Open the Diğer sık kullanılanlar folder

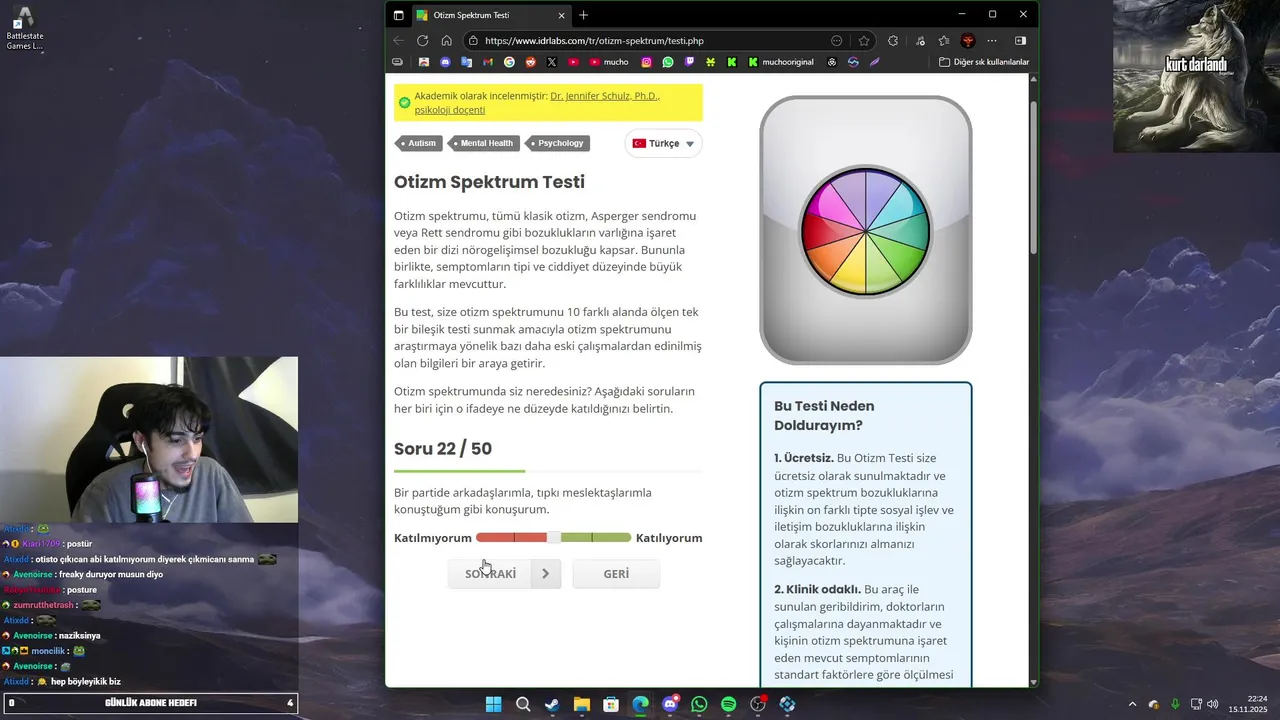click(x=984, y=62)
